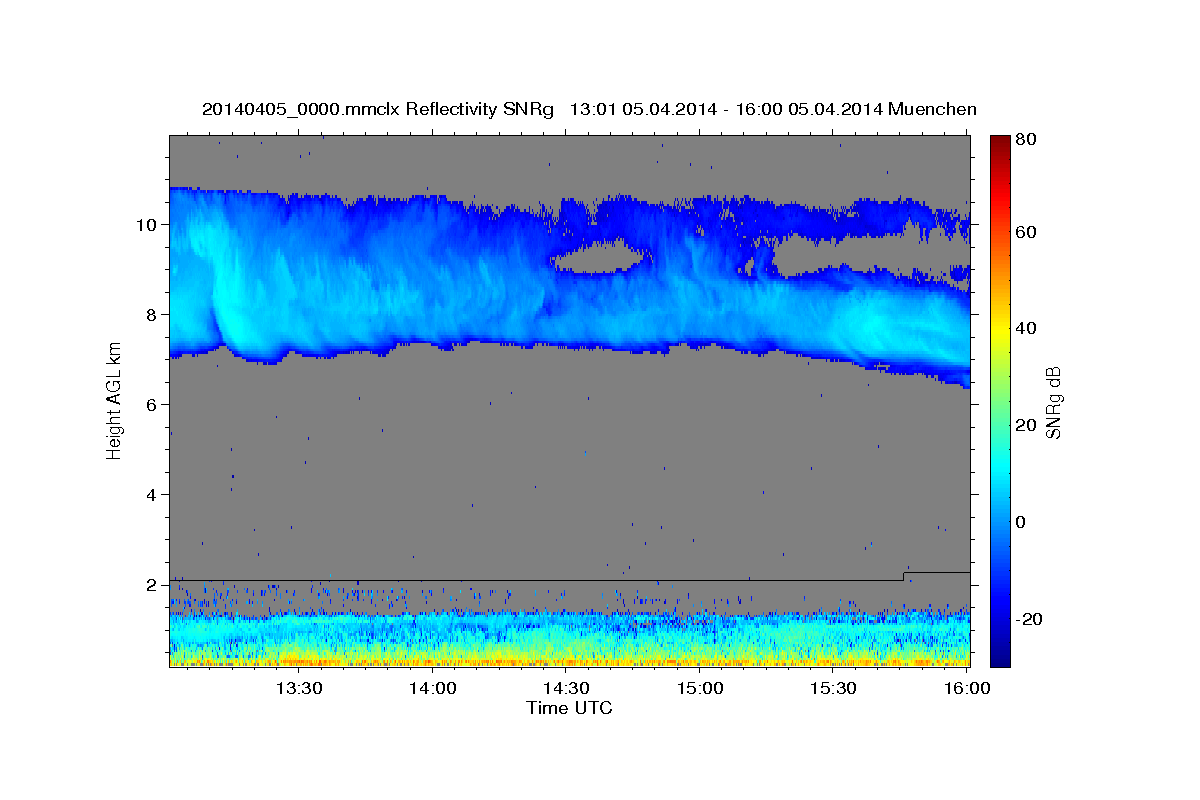Click the 'SNRg dB' colorbar label
This screenshot has height=800, width=1200.
(1052, 402)
